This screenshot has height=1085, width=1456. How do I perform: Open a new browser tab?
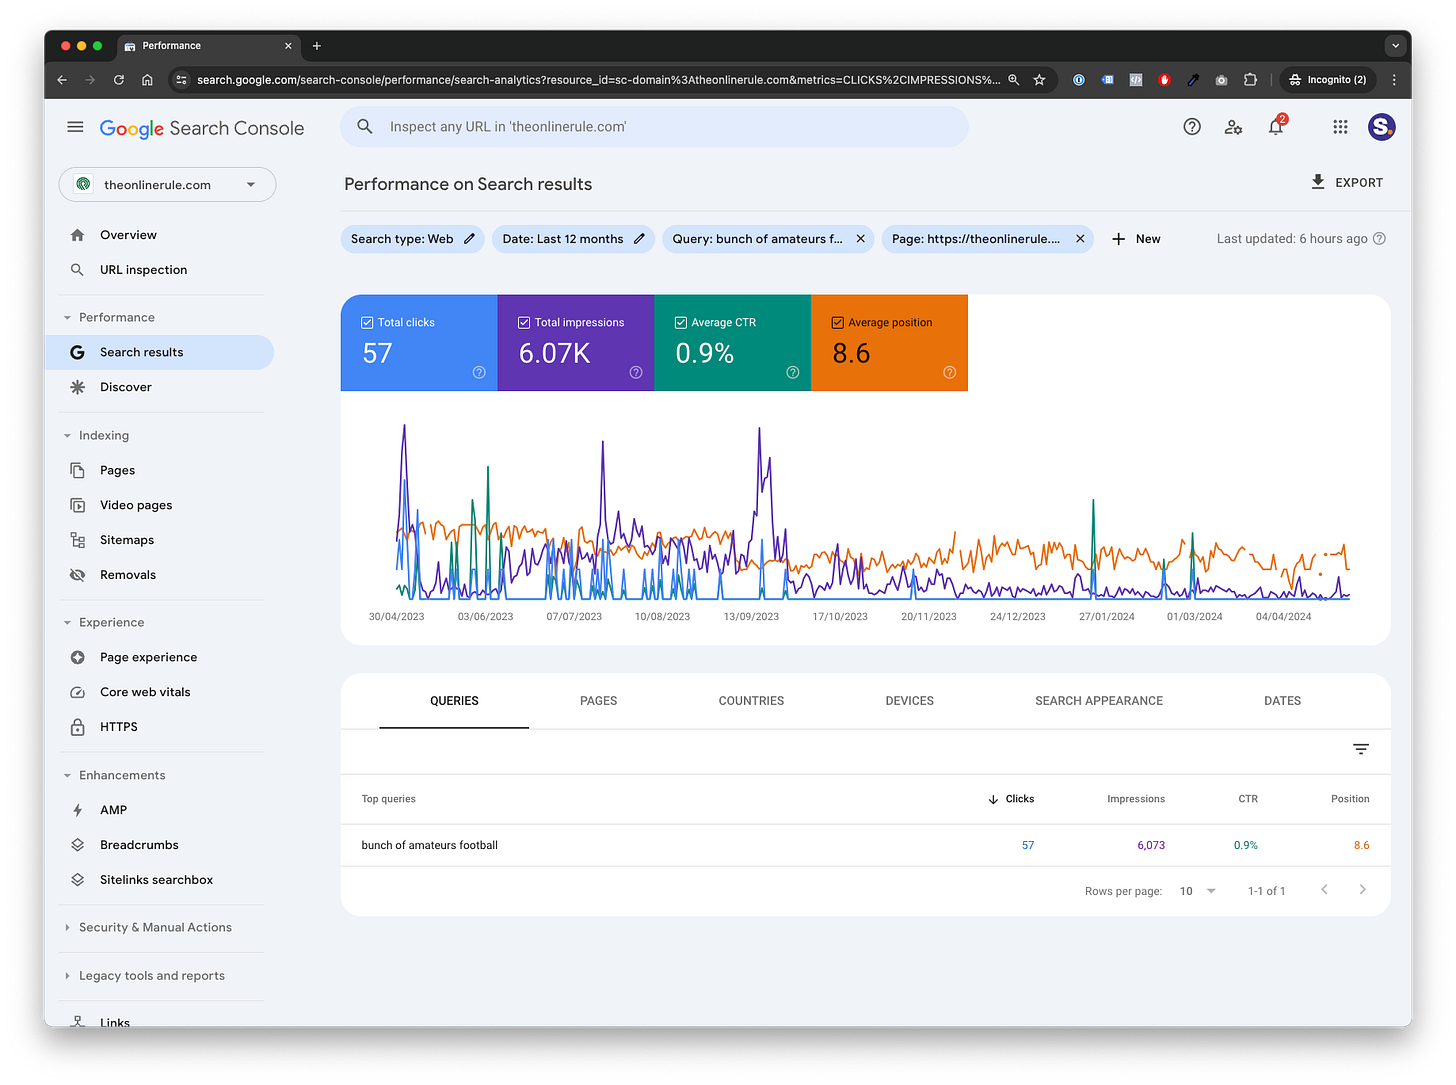[317, 46]
